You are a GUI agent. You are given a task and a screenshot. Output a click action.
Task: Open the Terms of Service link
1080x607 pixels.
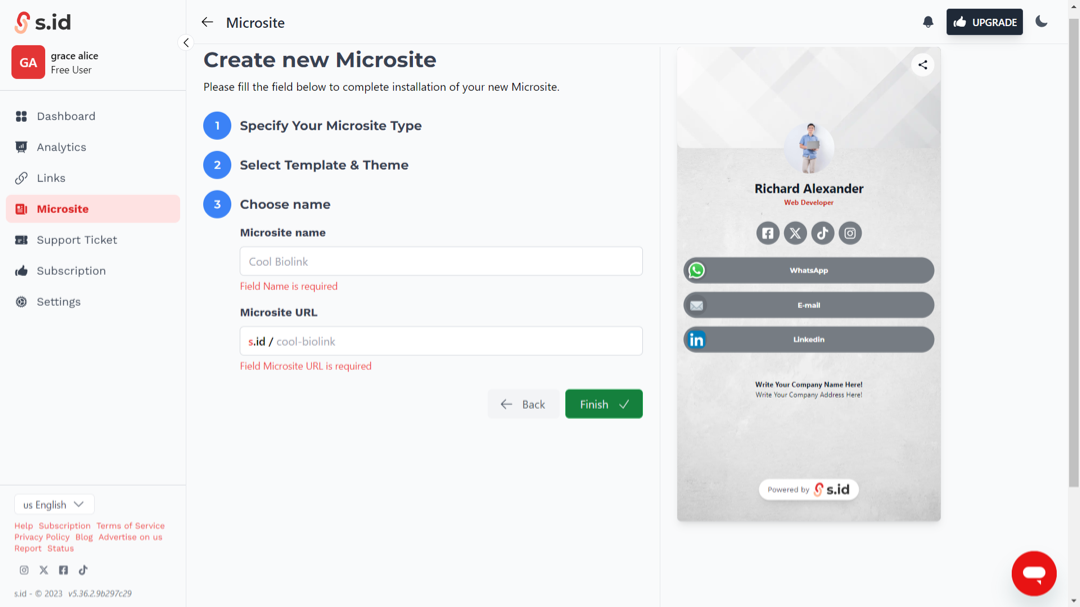(x=130, y=526)
